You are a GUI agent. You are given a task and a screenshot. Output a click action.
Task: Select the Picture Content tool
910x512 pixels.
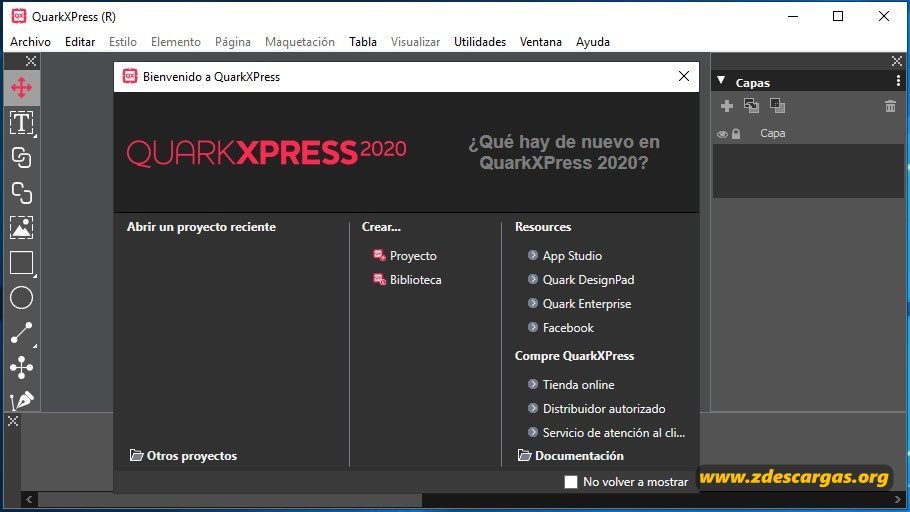[21, 228]
